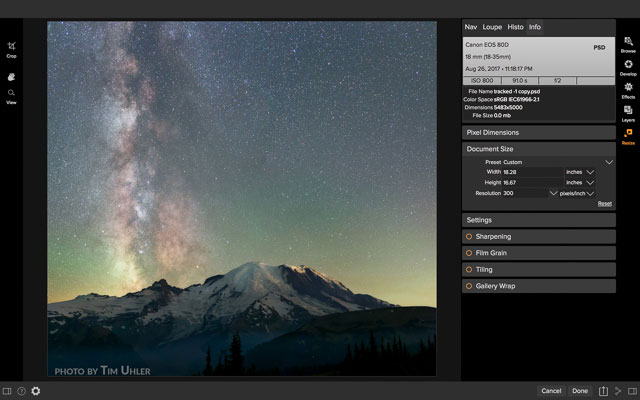Toggle right panel icon in bottom bar

click(633, 391)
